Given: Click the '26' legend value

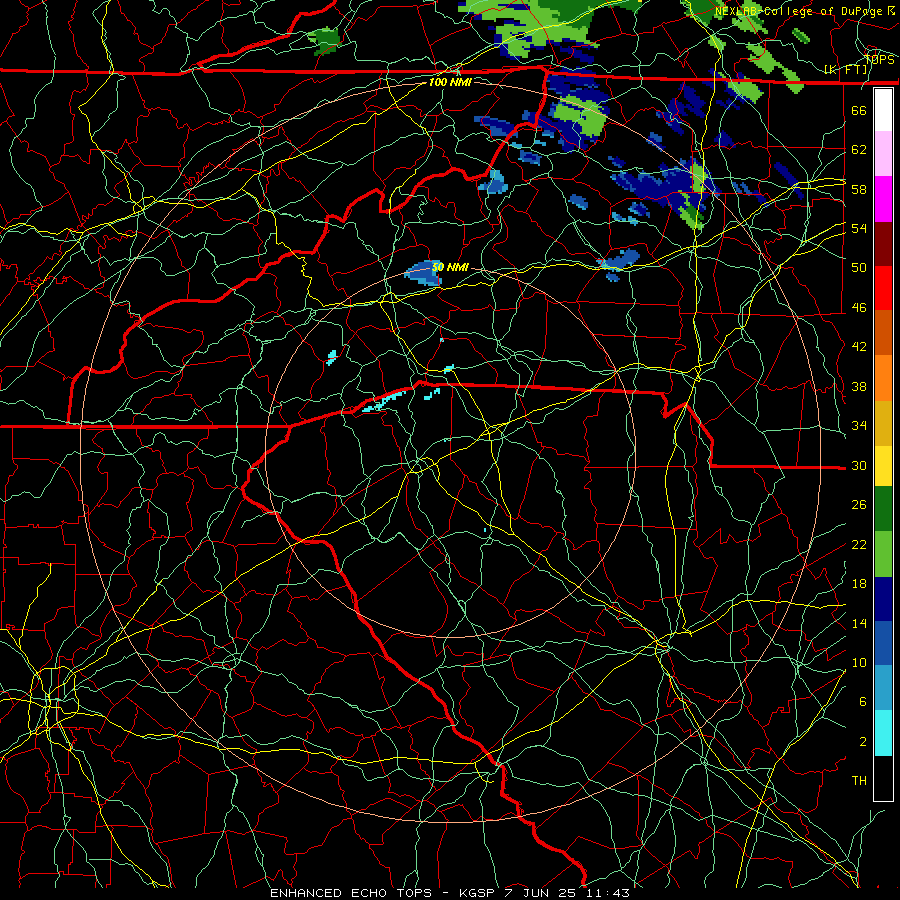Looking at the screenshot, I should point(859,505).
